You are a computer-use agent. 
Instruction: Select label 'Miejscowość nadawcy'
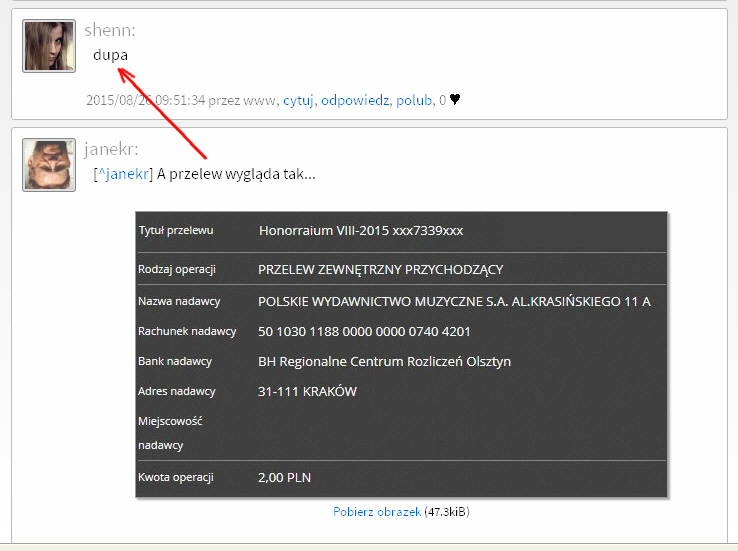pos(170,433)
